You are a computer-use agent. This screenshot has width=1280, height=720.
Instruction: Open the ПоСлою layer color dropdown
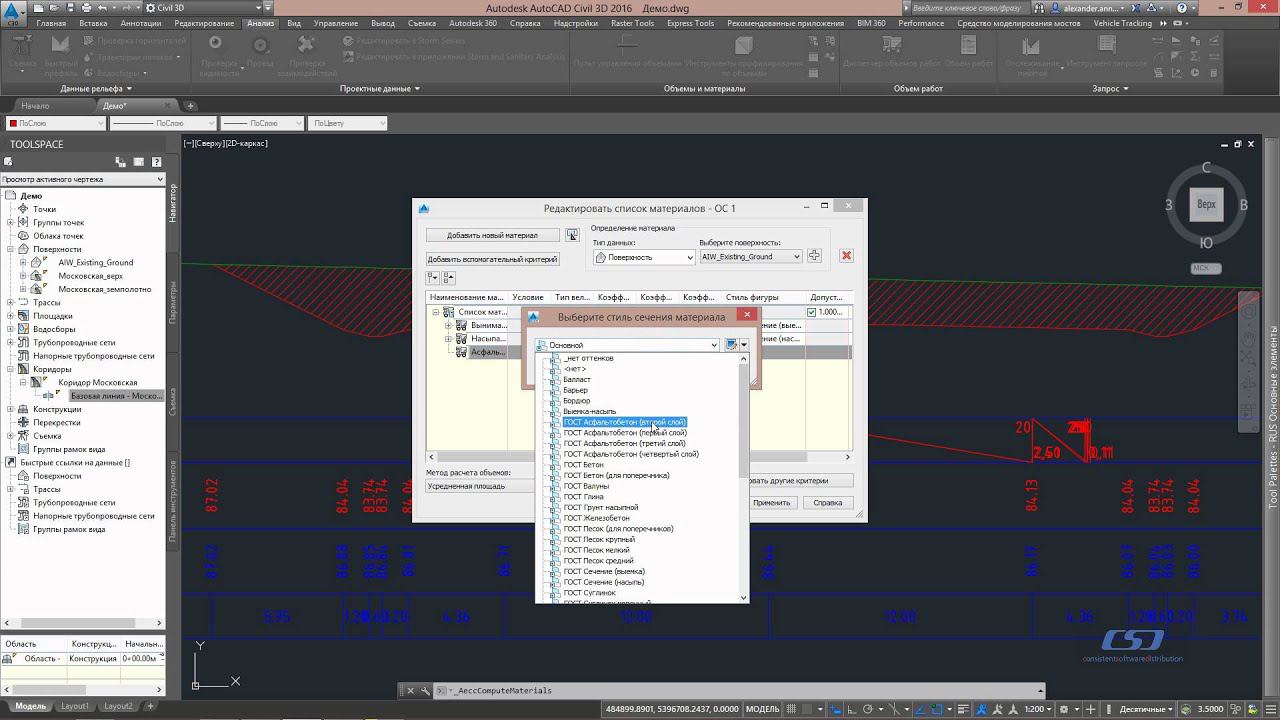point(55,123)
